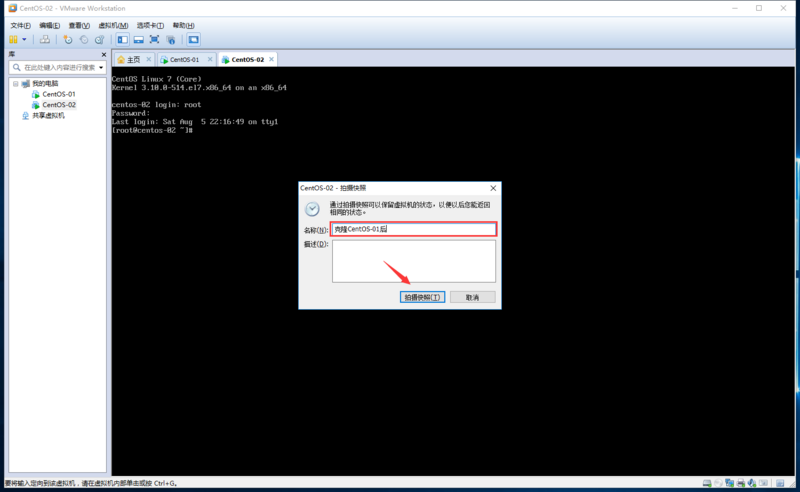Viewport: 800px width, 492px height.
Task: Open the library search filter dropdown
Action: 101,67
